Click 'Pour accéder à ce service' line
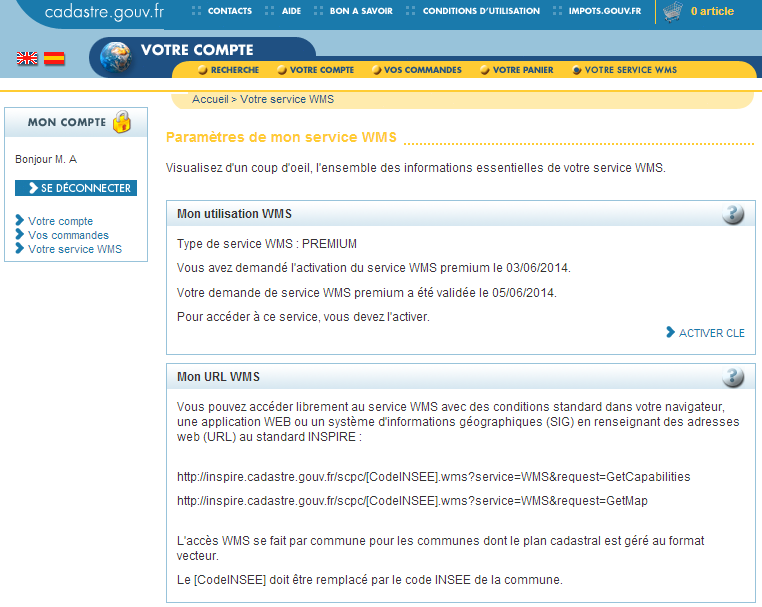 click(303, 317)
